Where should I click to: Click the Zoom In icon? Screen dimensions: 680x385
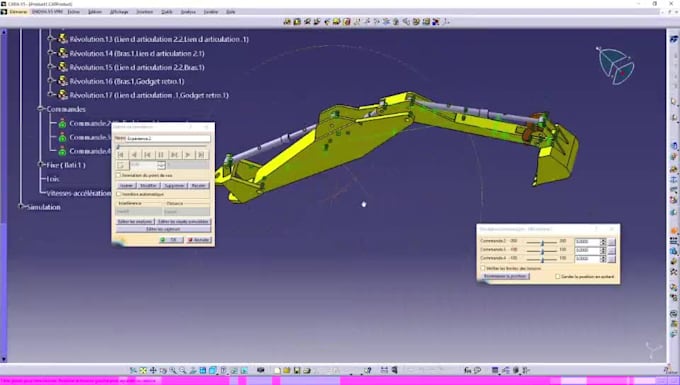point(173,370)
